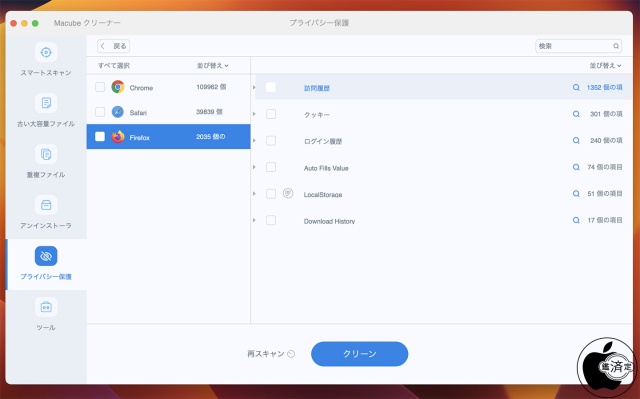Viewport: 640px width, 399px height.
Task: Select the 重複ファイル sidebar label
Action: coord(46,175)
